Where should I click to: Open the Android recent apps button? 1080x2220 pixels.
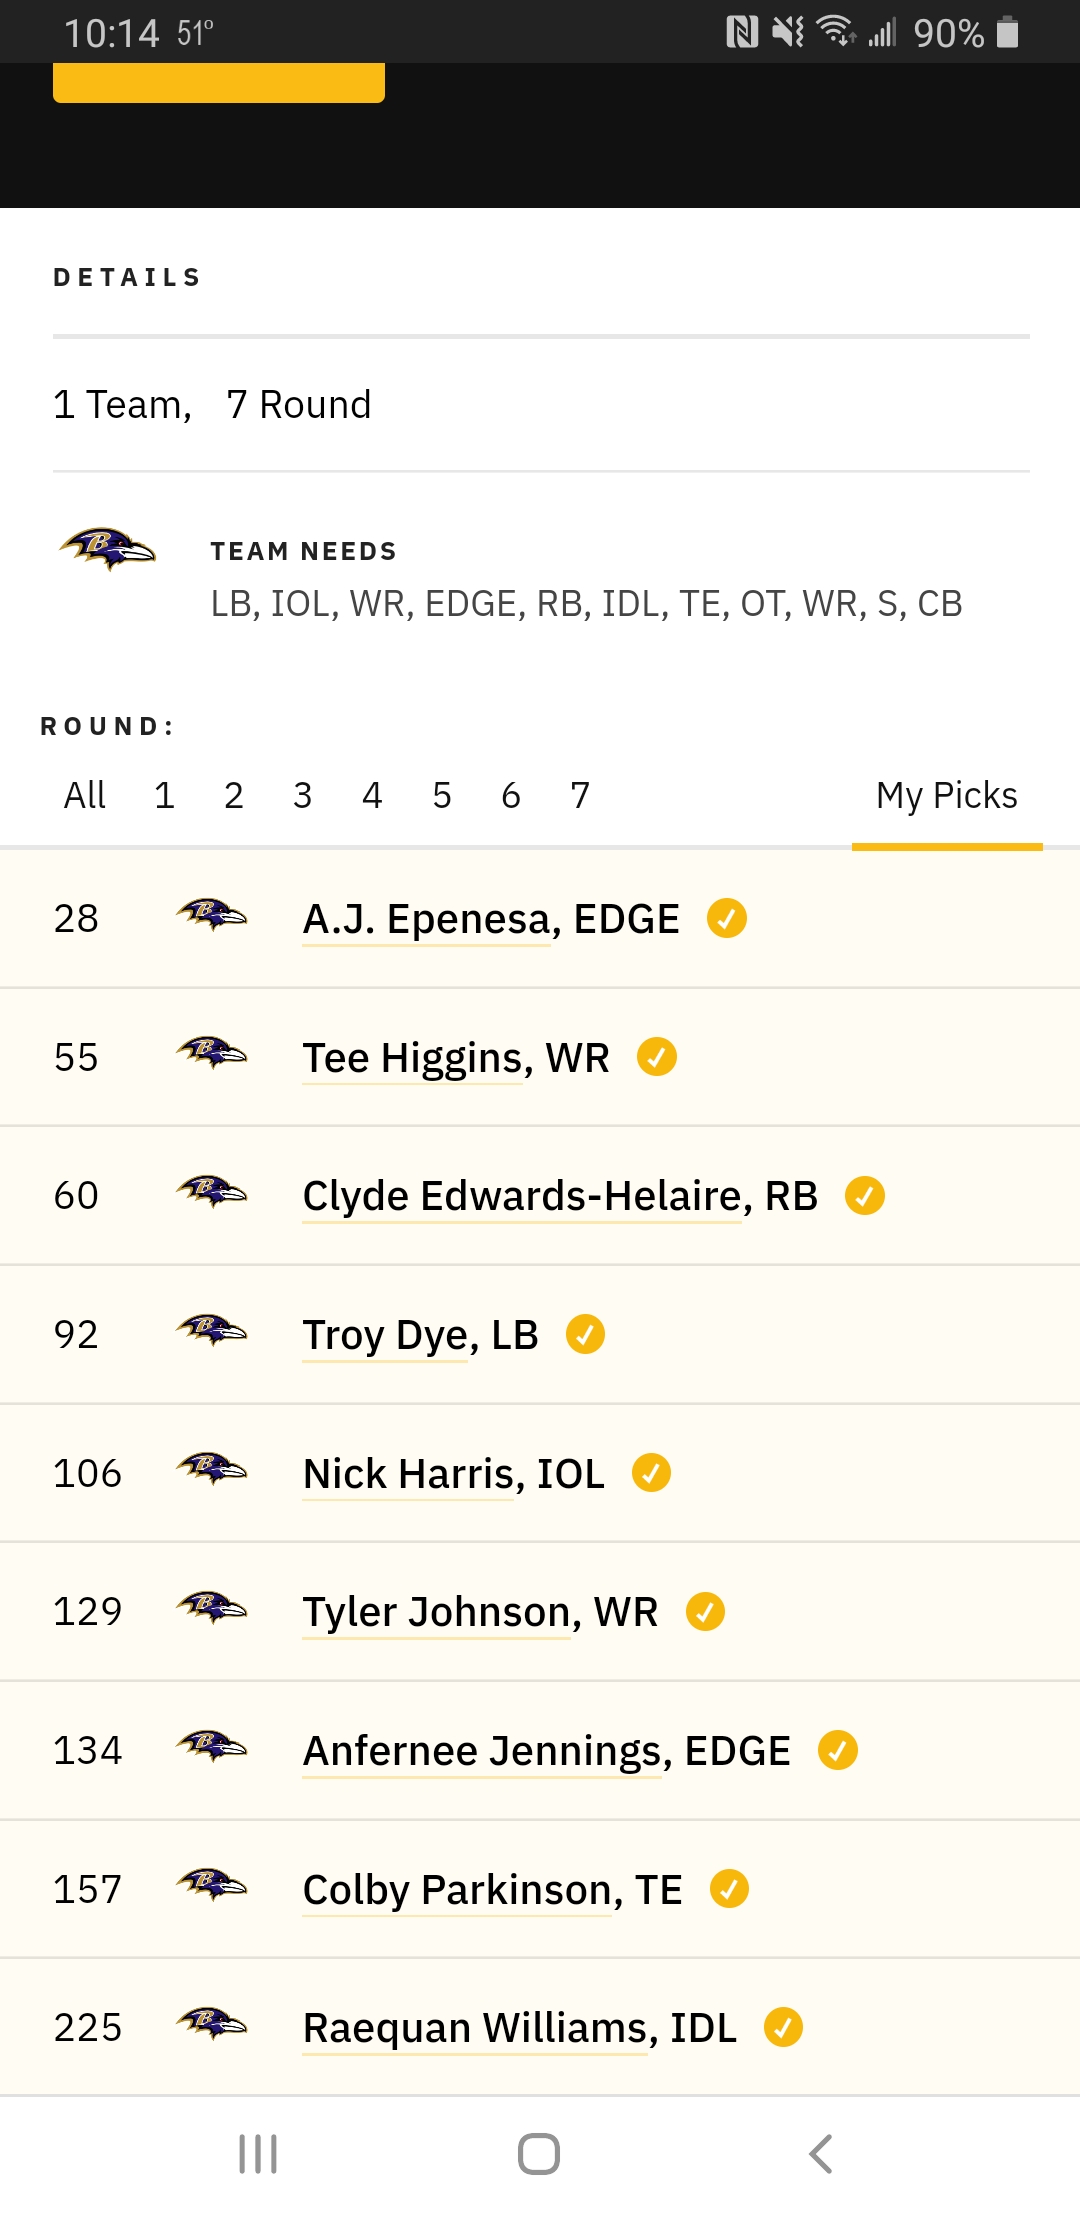click(x=258, y=2154)
